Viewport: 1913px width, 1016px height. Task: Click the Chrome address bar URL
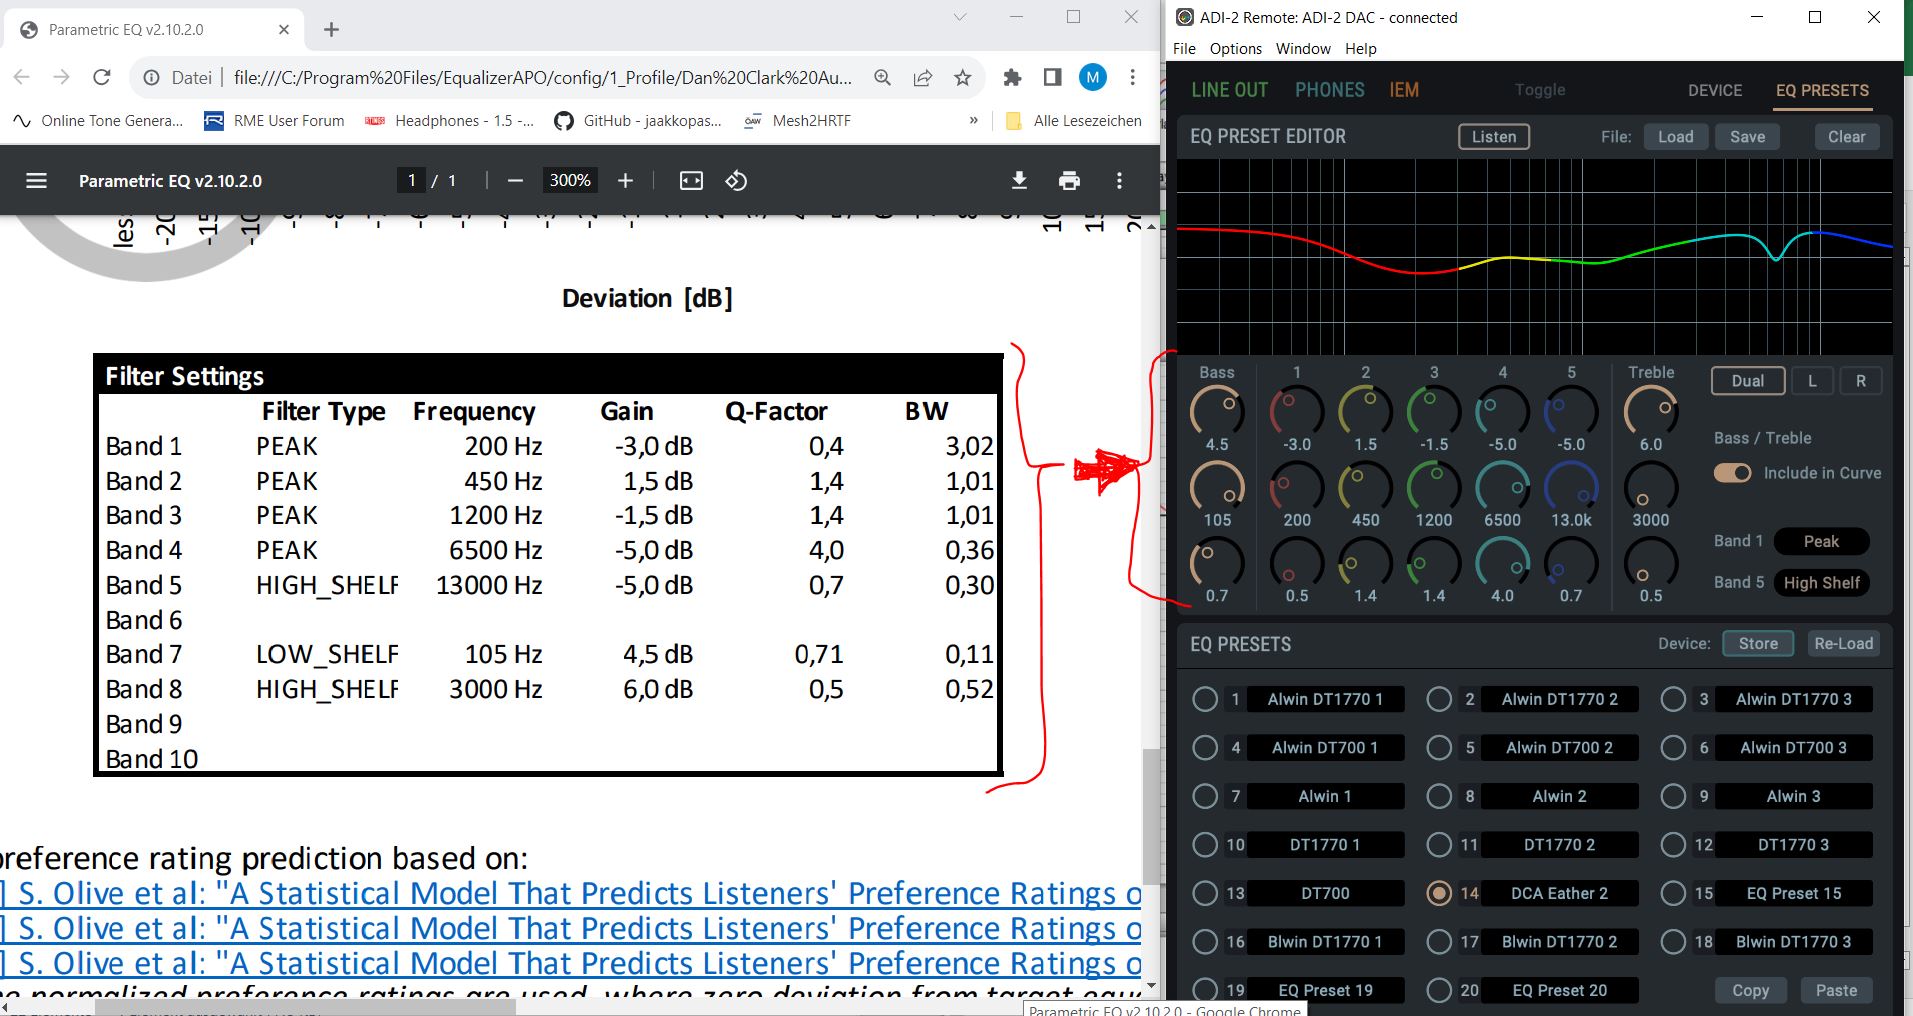[542, 77]
